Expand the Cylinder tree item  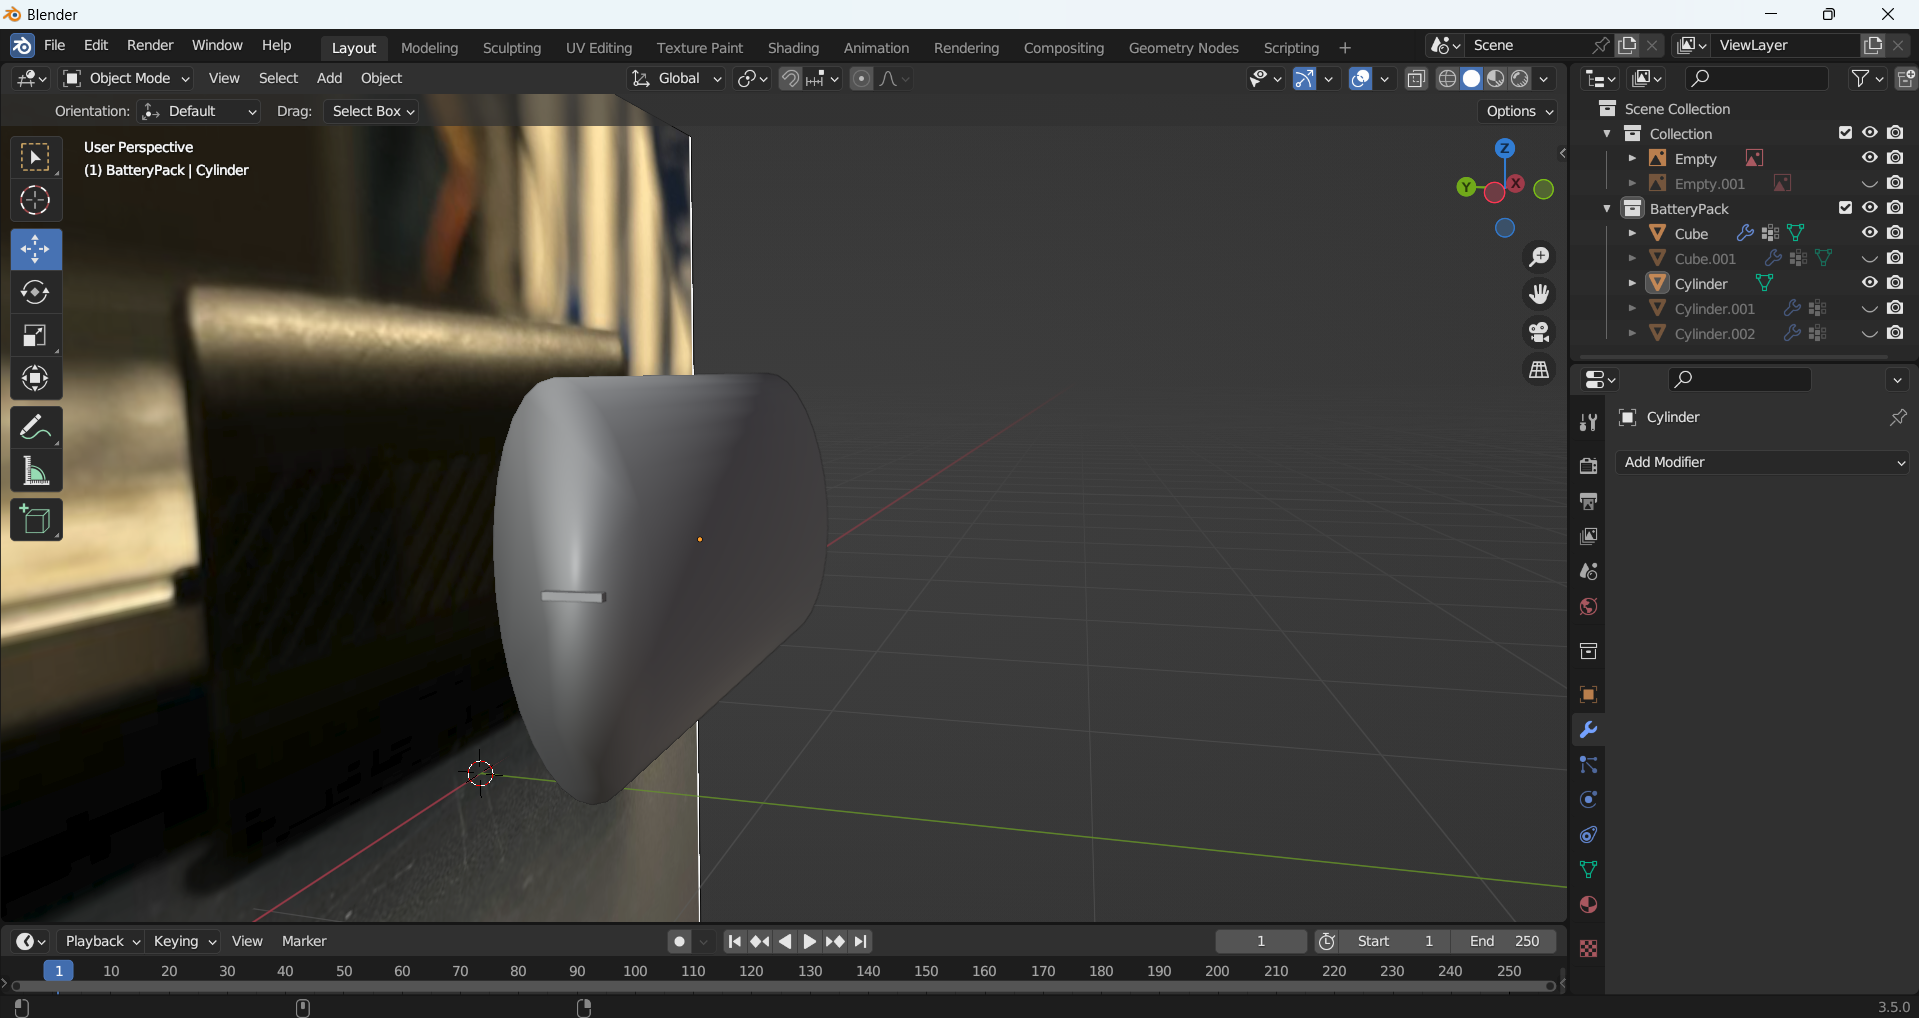coord(1632,284)
